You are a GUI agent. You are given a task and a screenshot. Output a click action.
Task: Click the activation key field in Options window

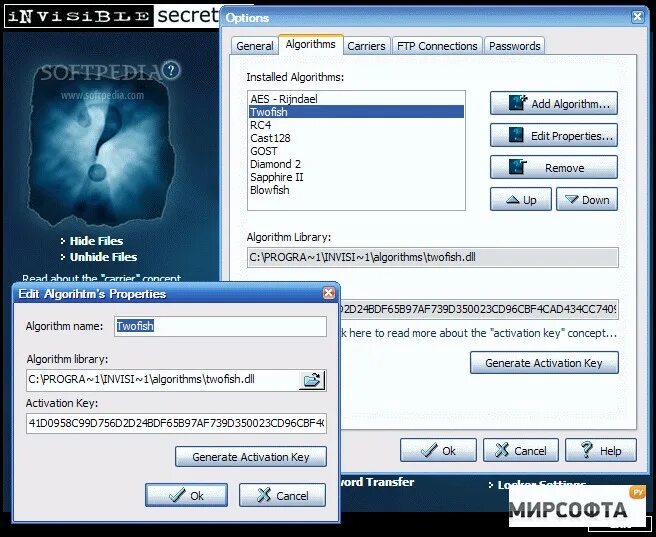(x=479, y=309)
